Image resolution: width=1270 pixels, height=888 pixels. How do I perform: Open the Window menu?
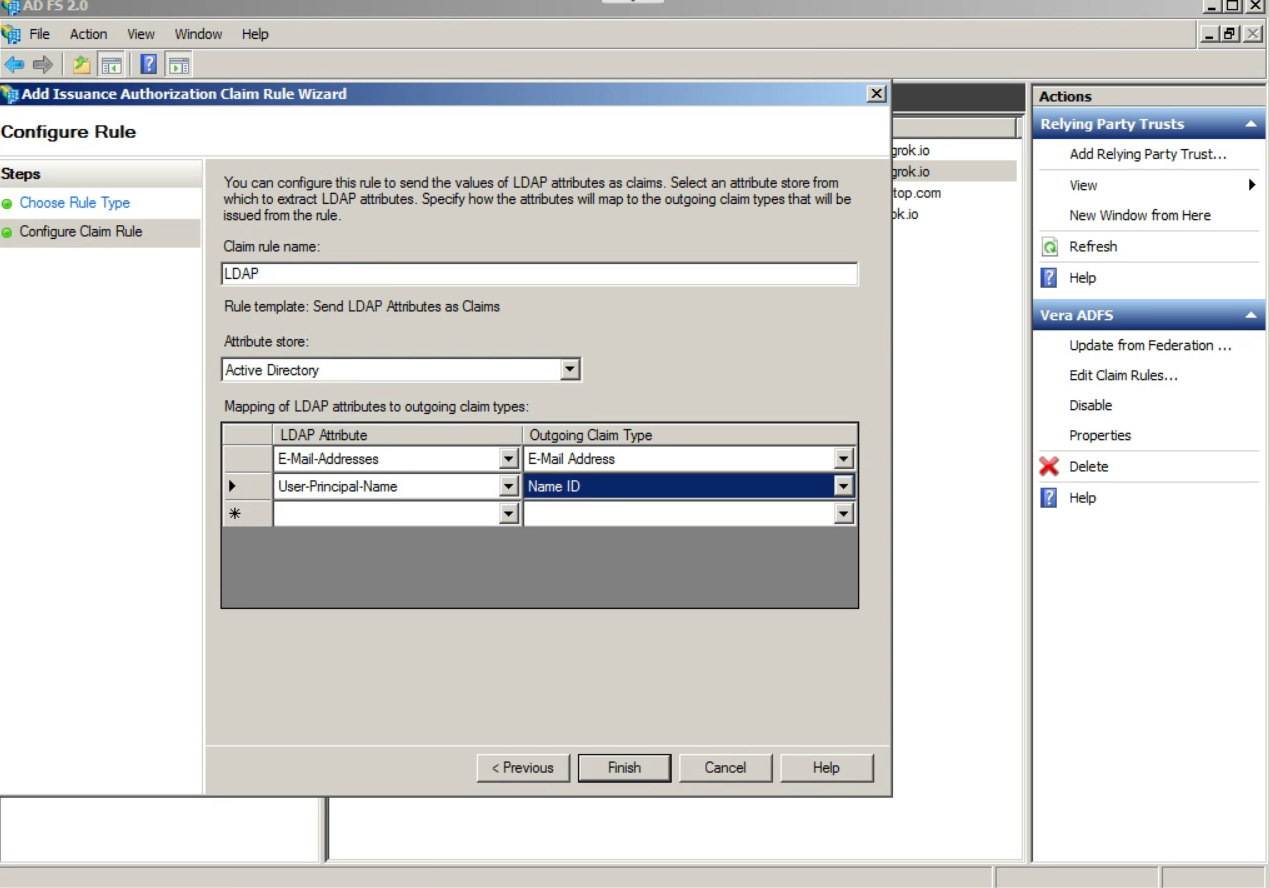point(198,34)
